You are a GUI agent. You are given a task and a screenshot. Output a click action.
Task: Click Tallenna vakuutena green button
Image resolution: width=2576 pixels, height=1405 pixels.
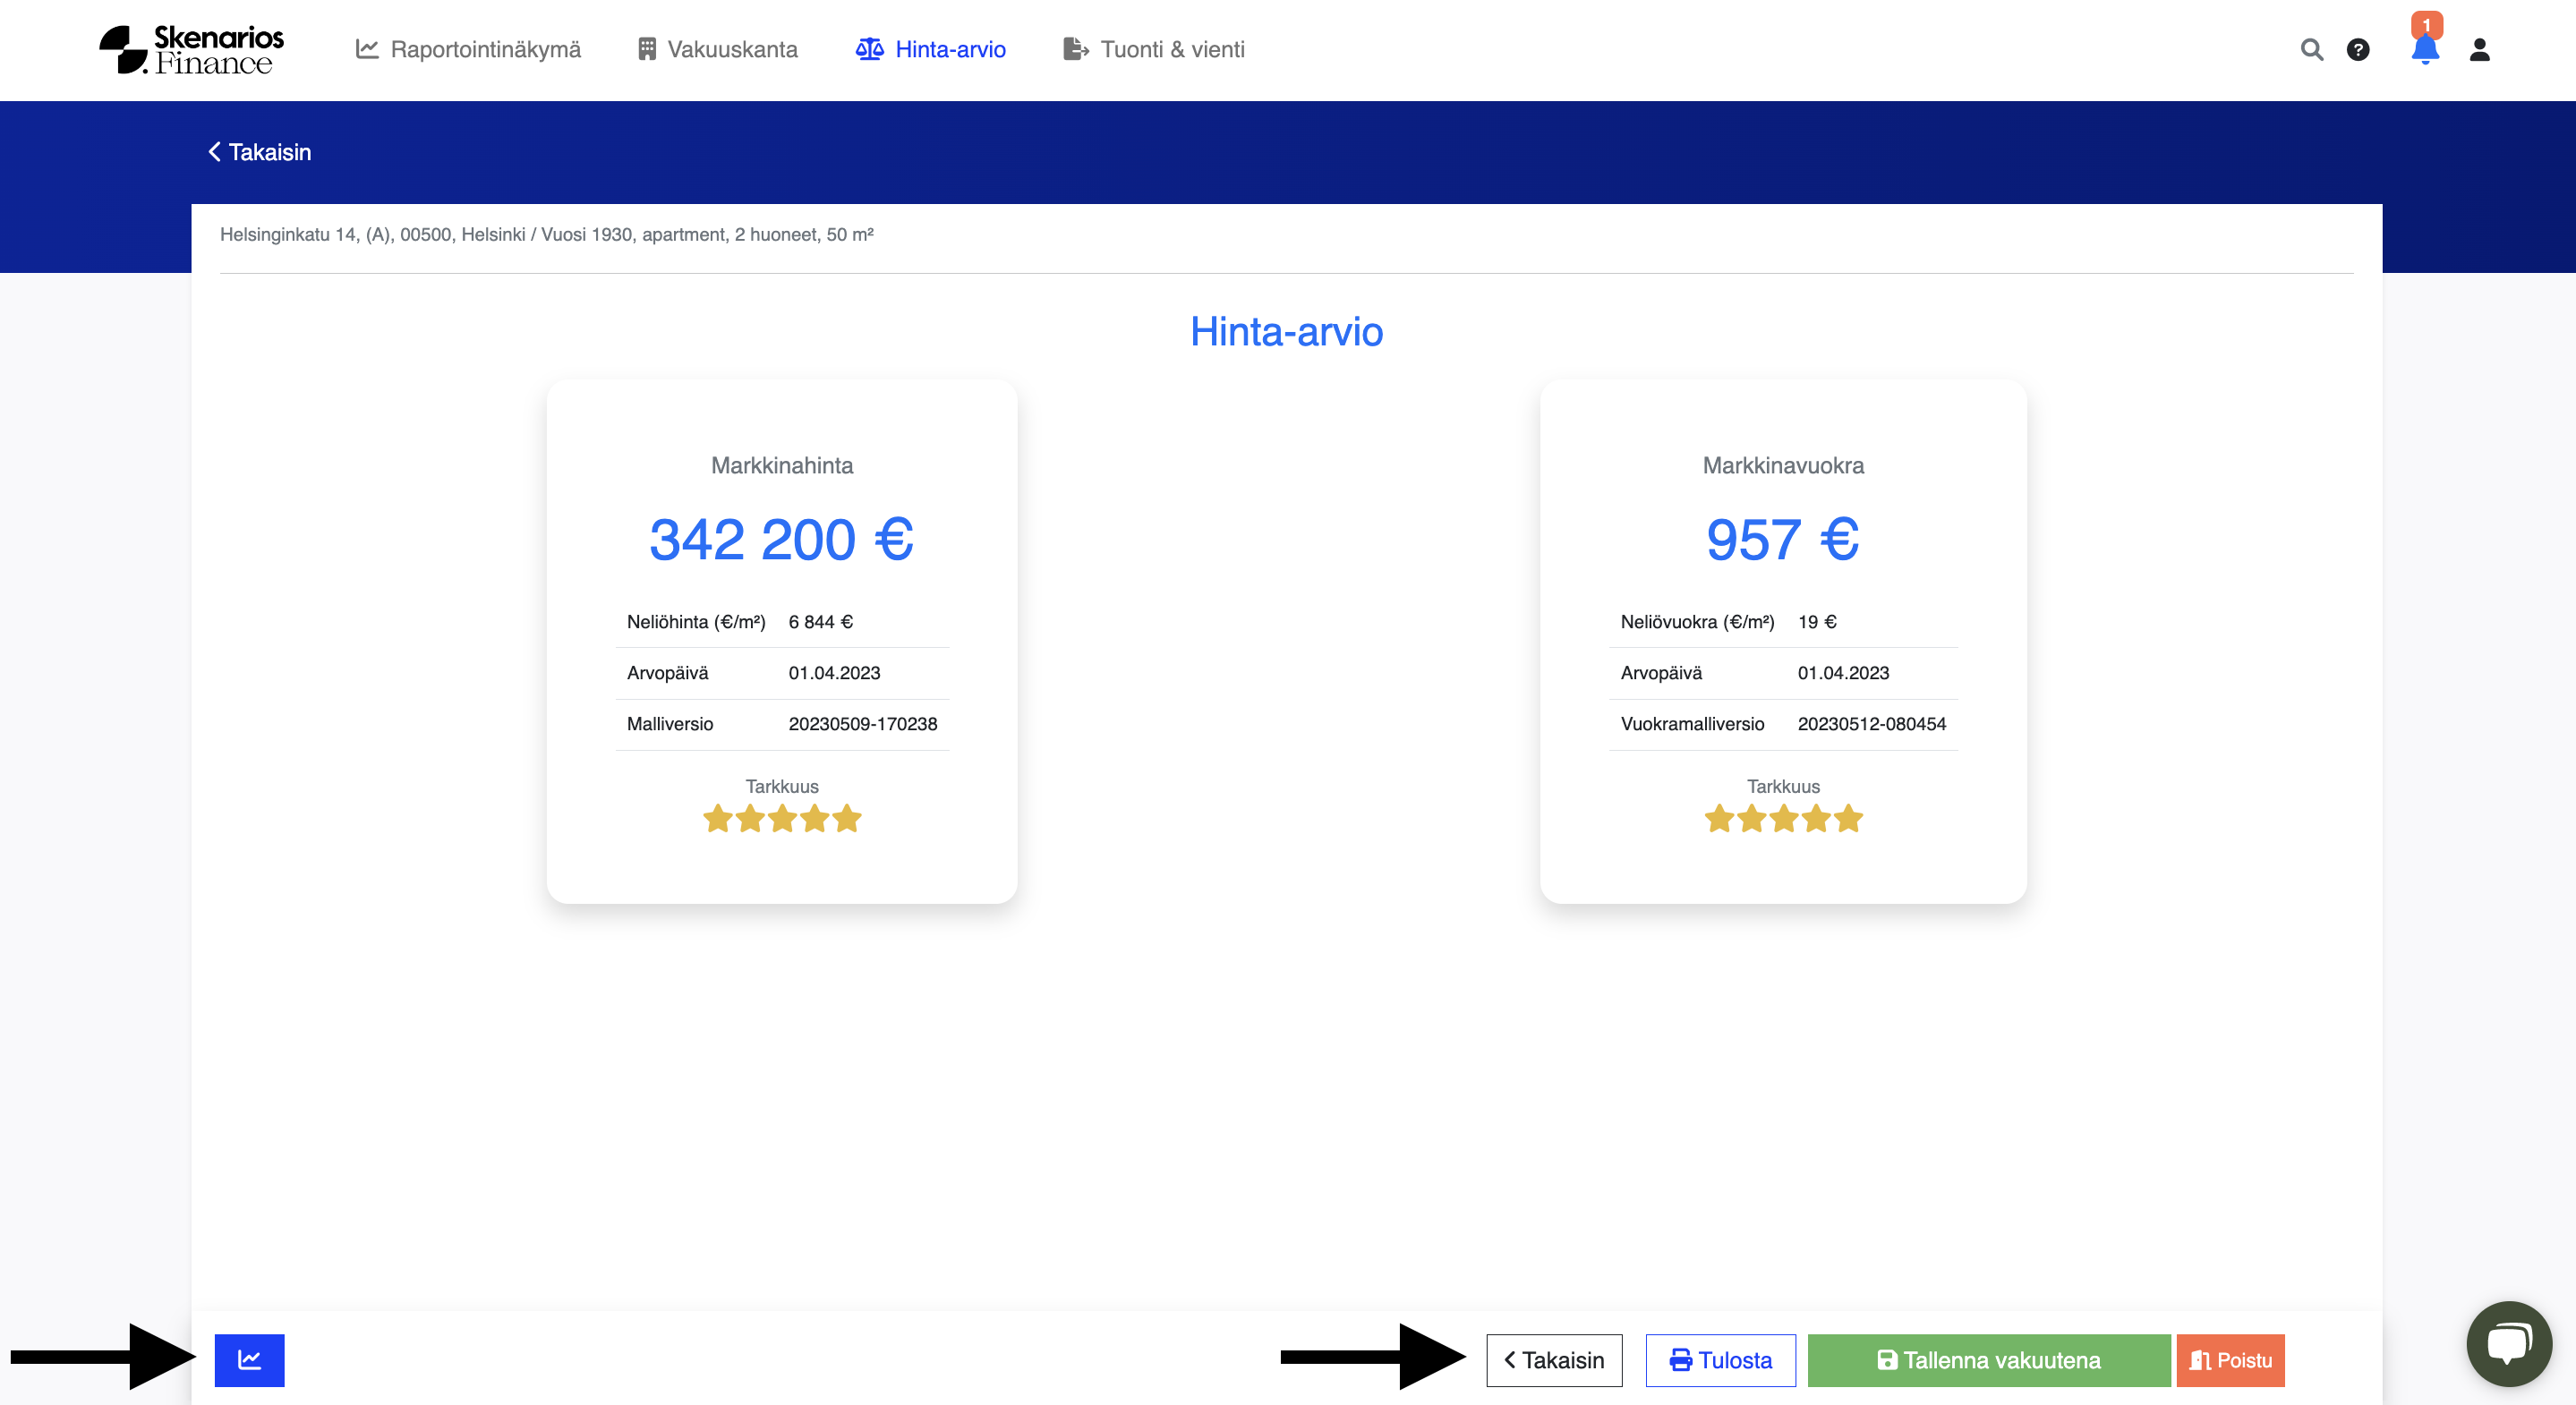pos(1988,1360)
